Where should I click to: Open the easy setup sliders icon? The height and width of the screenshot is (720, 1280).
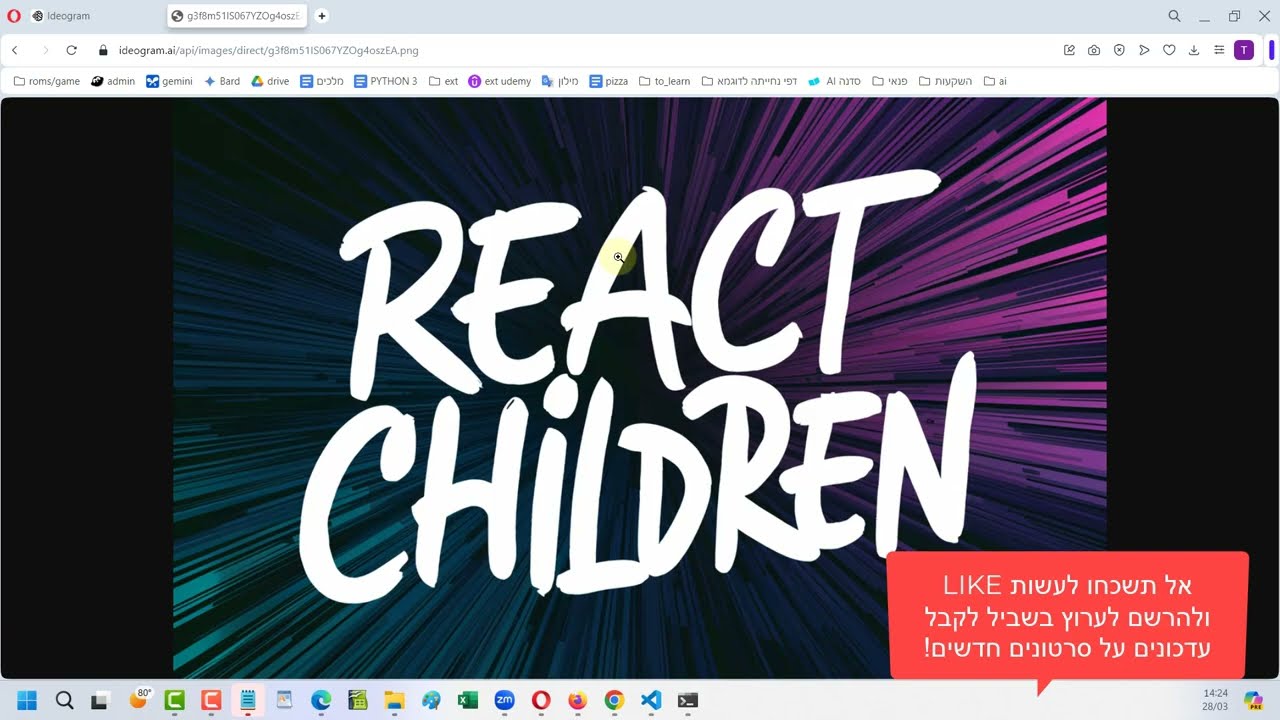tap(1219, 50)
